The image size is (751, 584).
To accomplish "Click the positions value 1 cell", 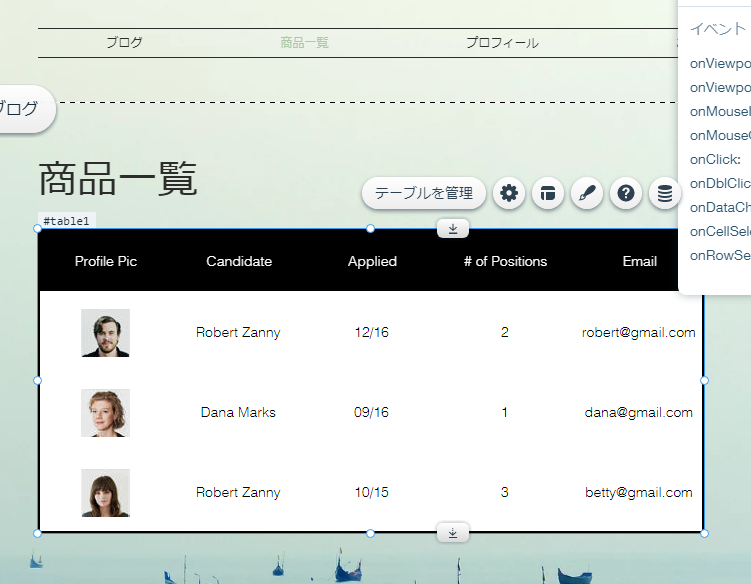I will (x=505, y=412).
